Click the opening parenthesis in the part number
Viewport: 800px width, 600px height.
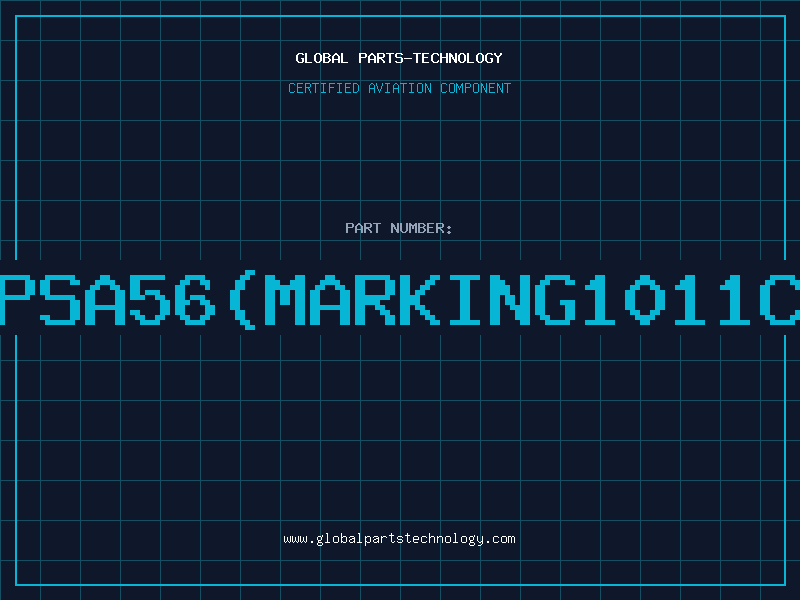point(242,299)
